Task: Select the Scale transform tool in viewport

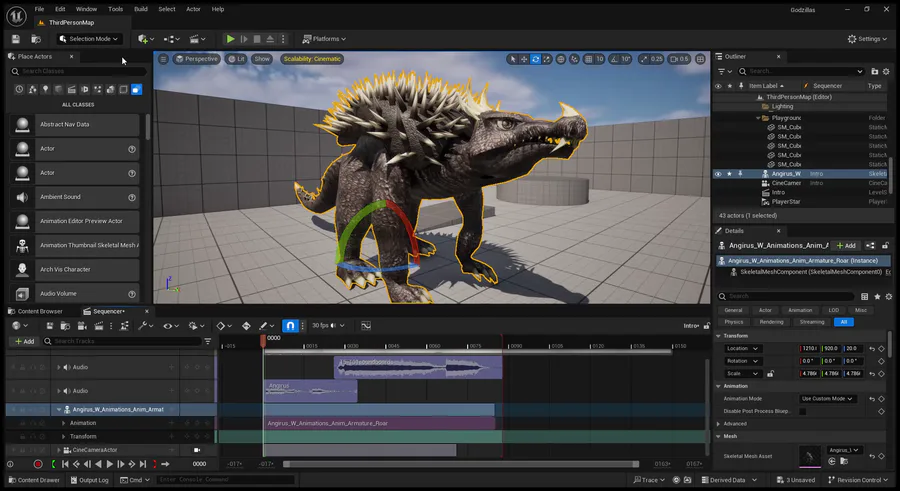Action: (547, 59)
